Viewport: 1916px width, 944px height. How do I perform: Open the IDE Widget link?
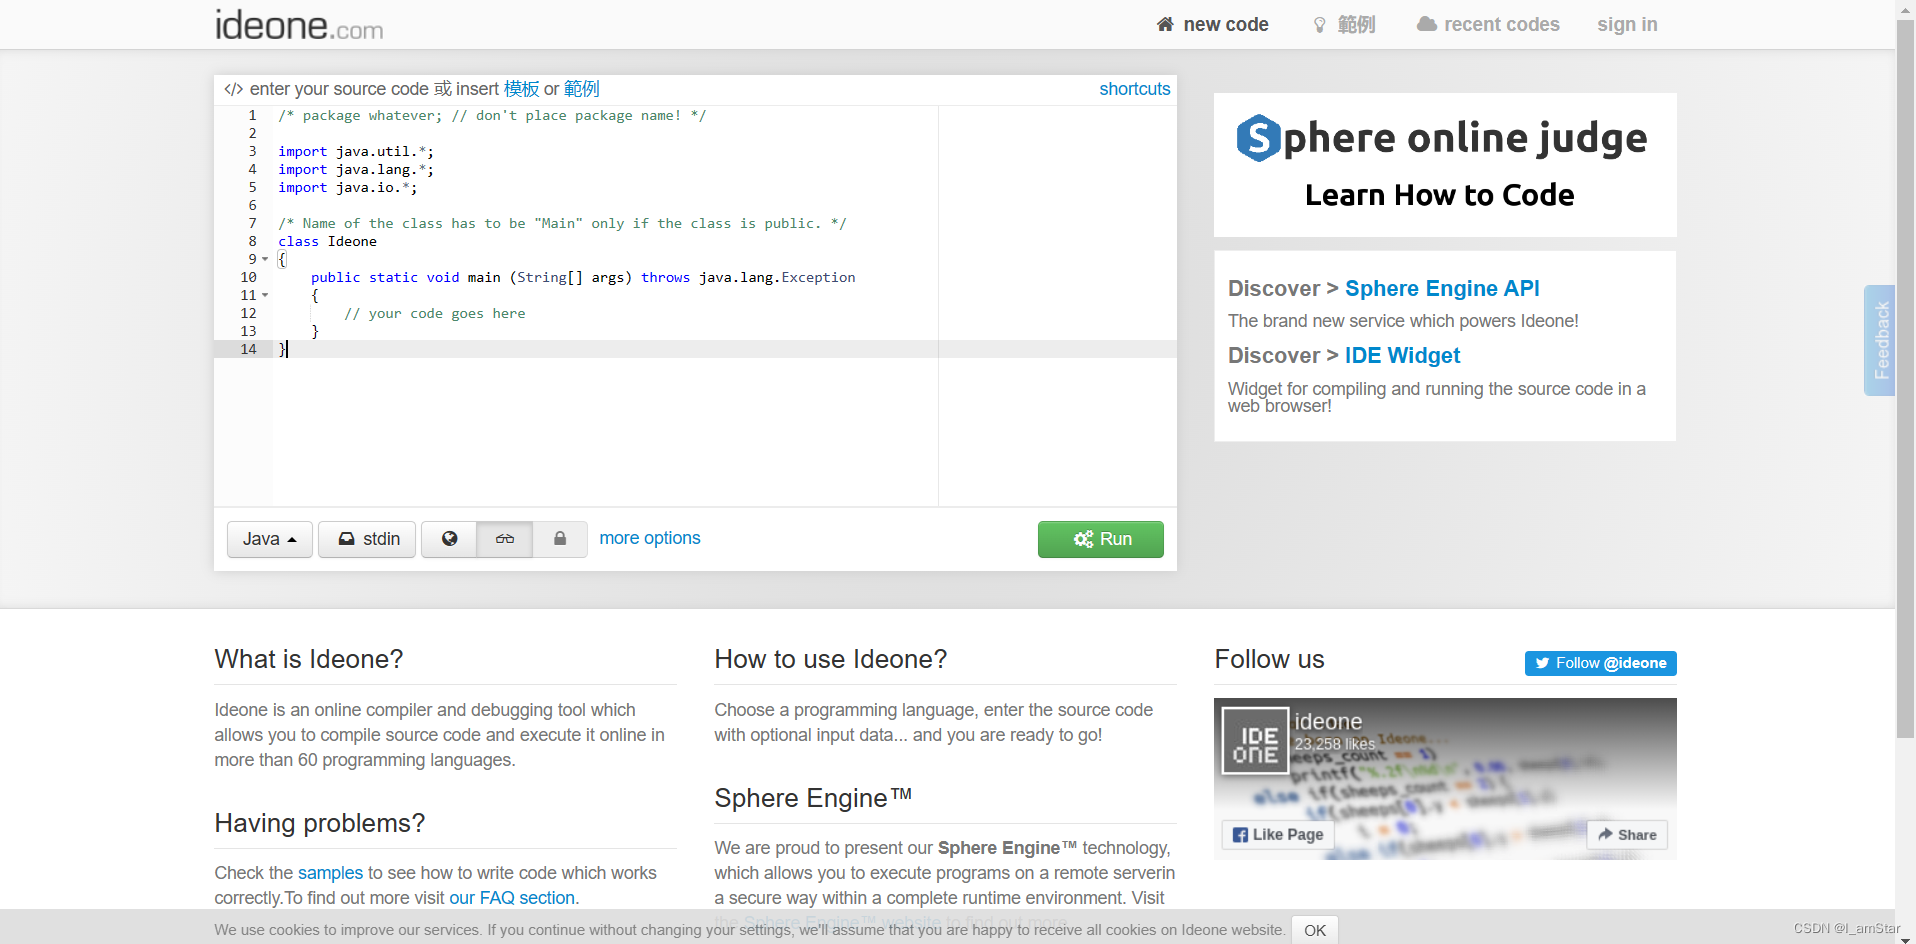(1402, 355)
